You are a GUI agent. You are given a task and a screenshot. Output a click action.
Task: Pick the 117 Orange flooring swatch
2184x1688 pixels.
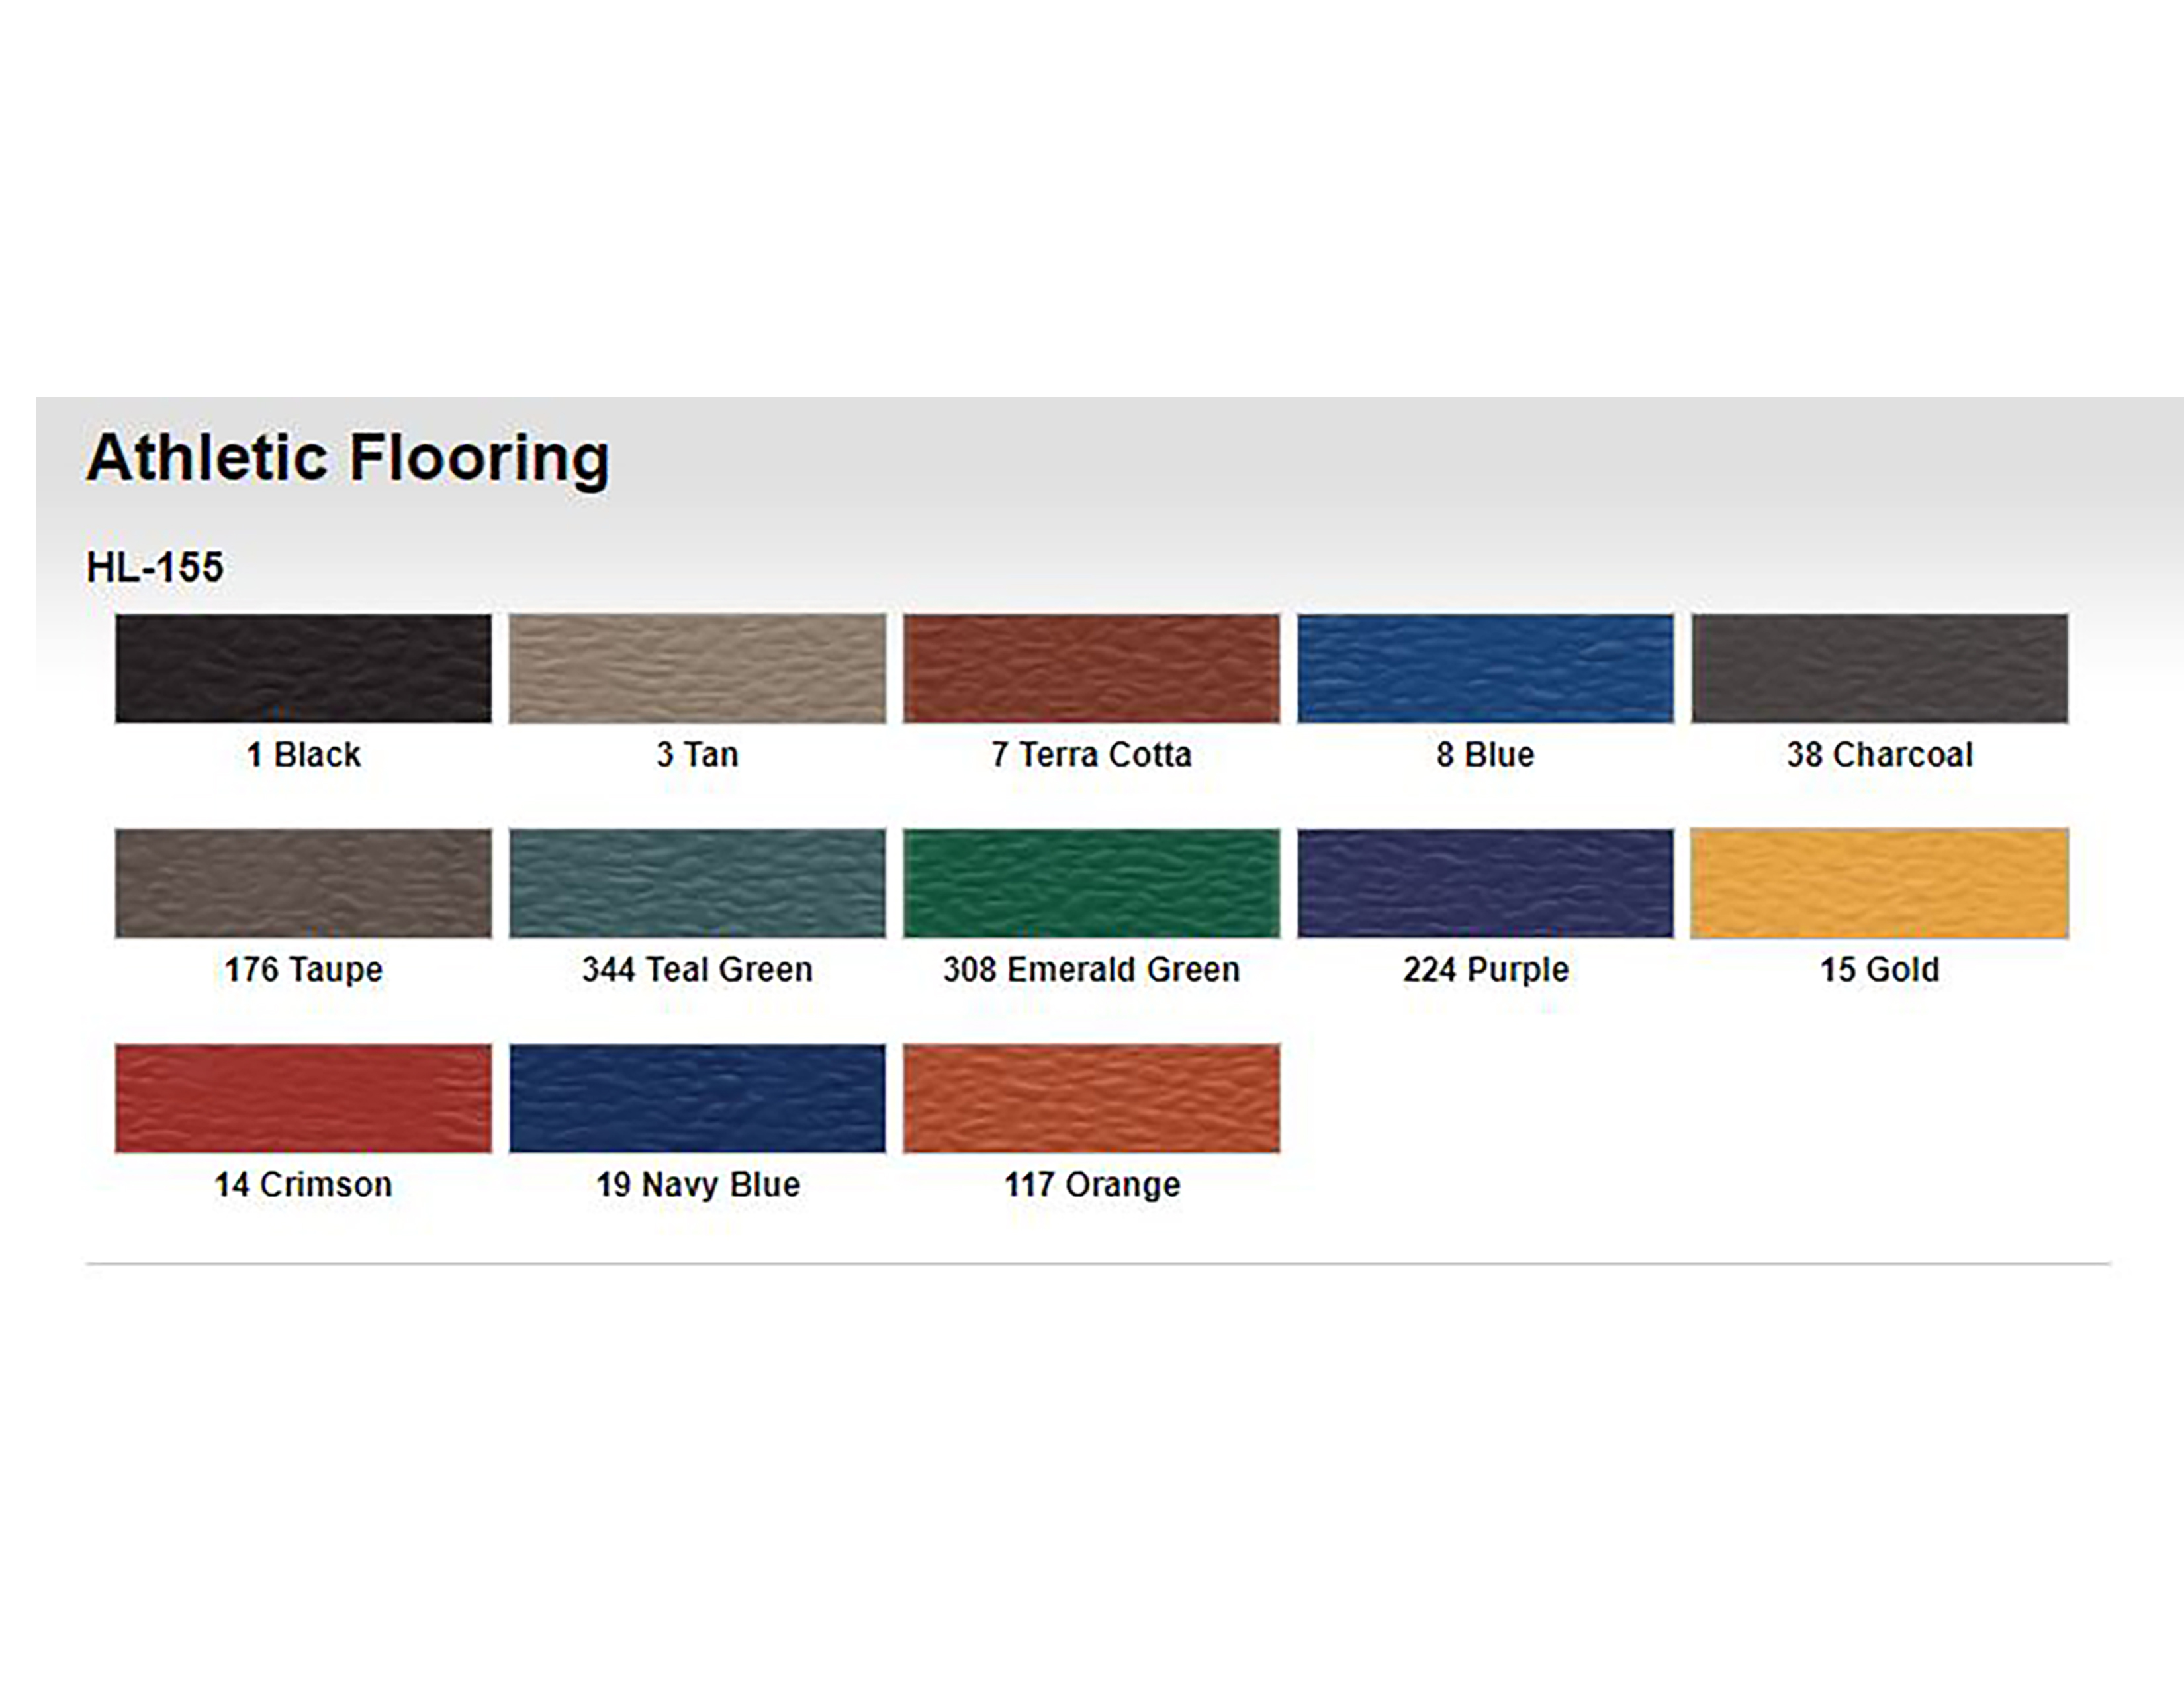pyautogui.click(x=1091, y=1098)
